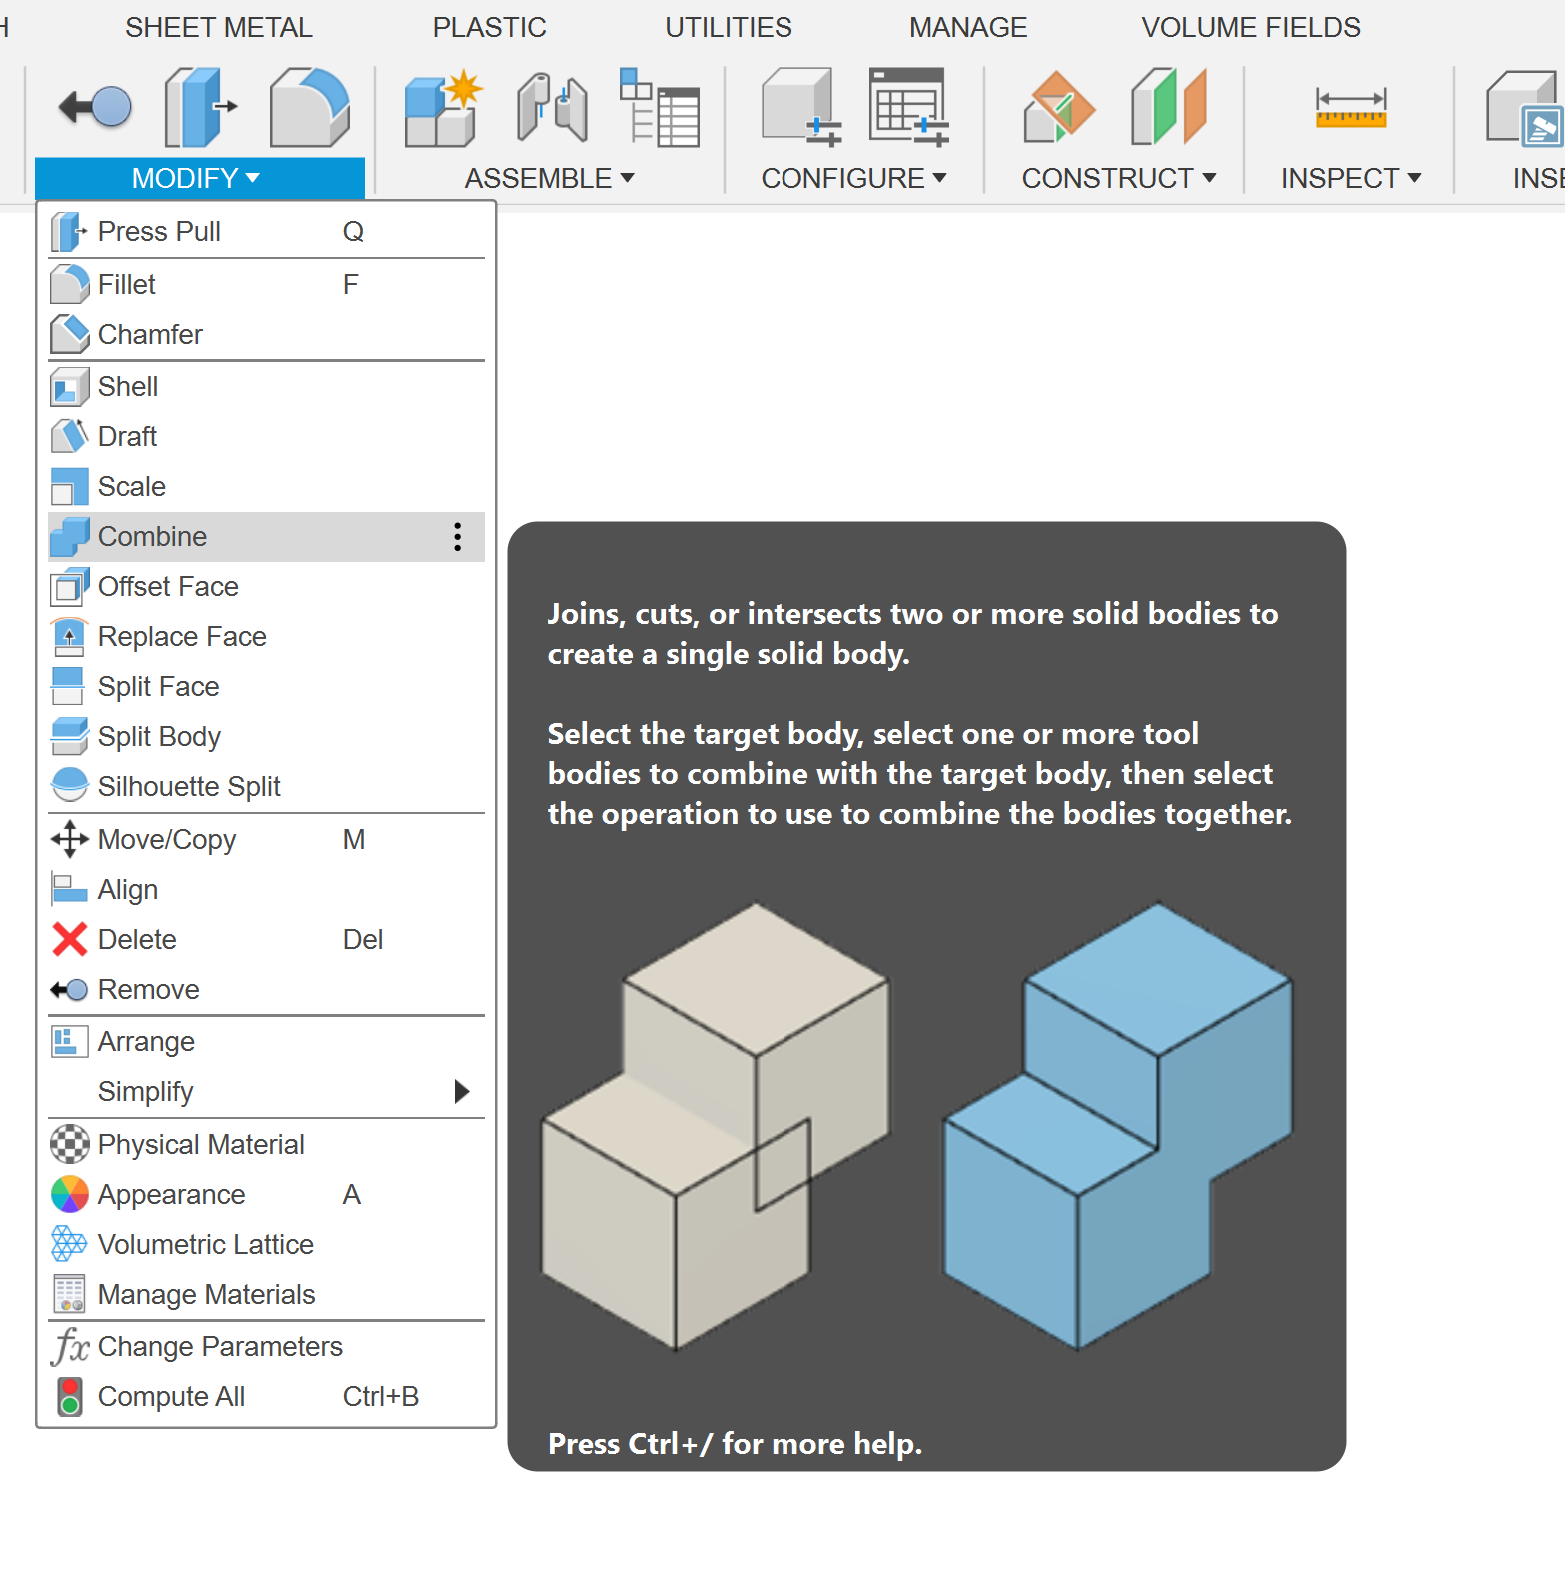Image resolution: width=1565 pixels, height=1592 pixels.
Task: Choose Volumetric Lattice menu entry
Action: [266, 1245]
